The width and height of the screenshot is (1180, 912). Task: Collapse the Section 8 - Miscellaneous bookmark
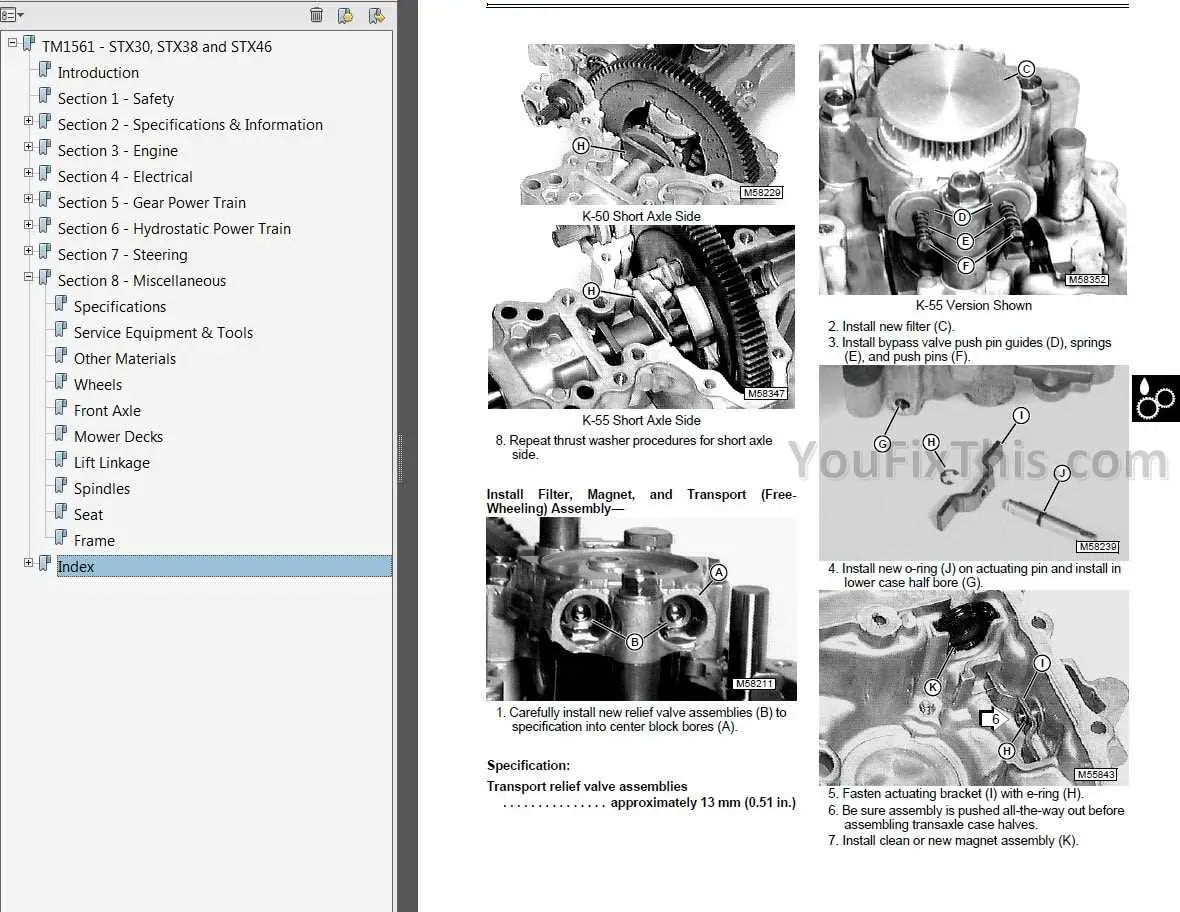click(28, 276)
